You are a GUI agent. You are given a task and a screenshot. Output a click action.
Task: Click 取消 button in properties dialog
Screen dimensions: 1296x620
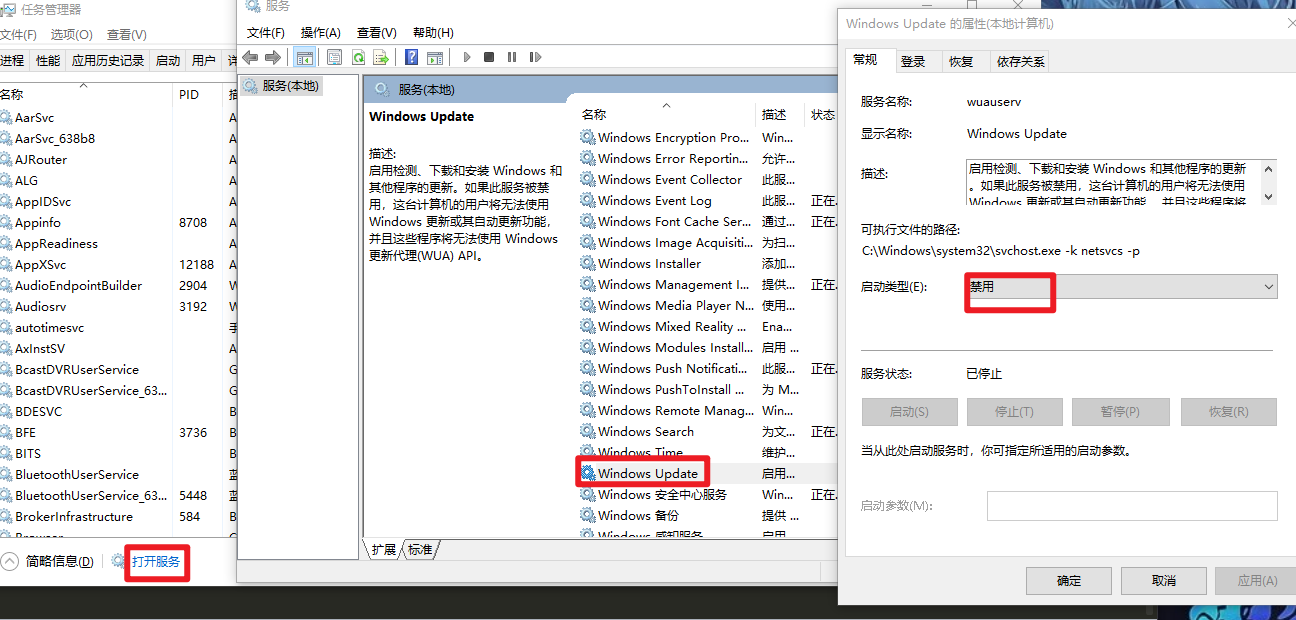click(x=1163, y=581)
